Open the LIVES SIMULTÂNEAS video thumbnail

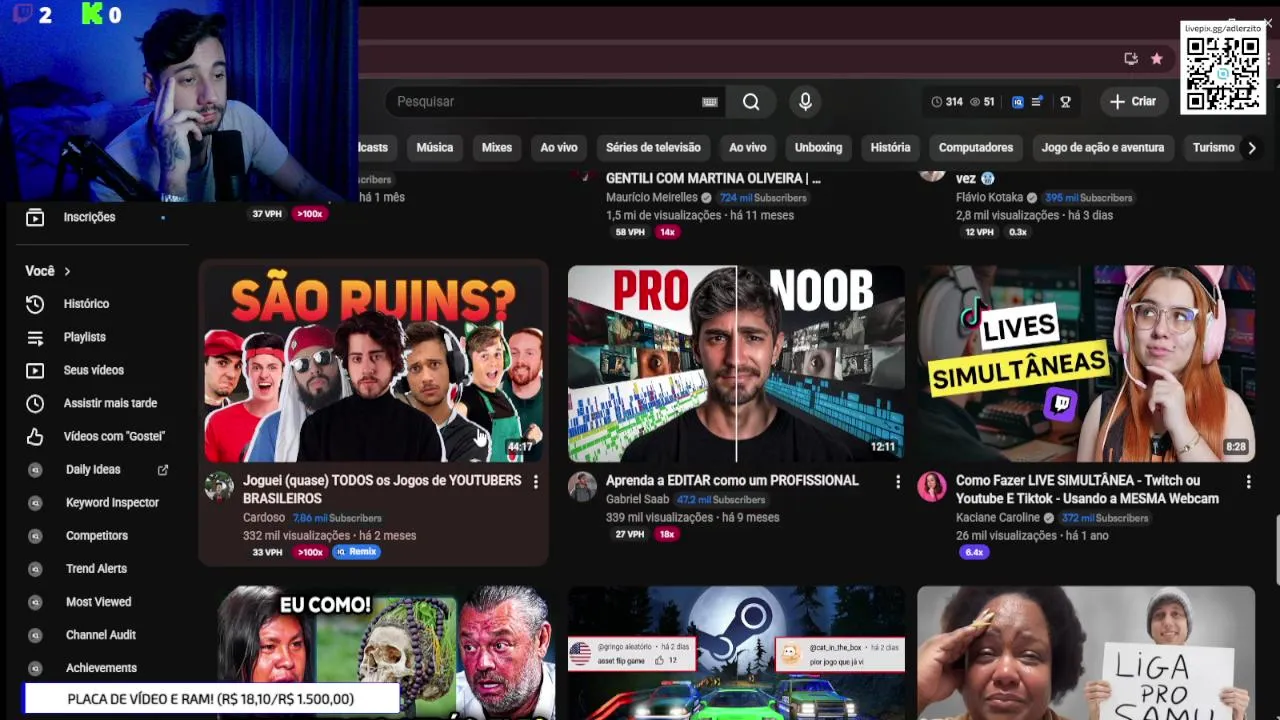pos(1086,363)
